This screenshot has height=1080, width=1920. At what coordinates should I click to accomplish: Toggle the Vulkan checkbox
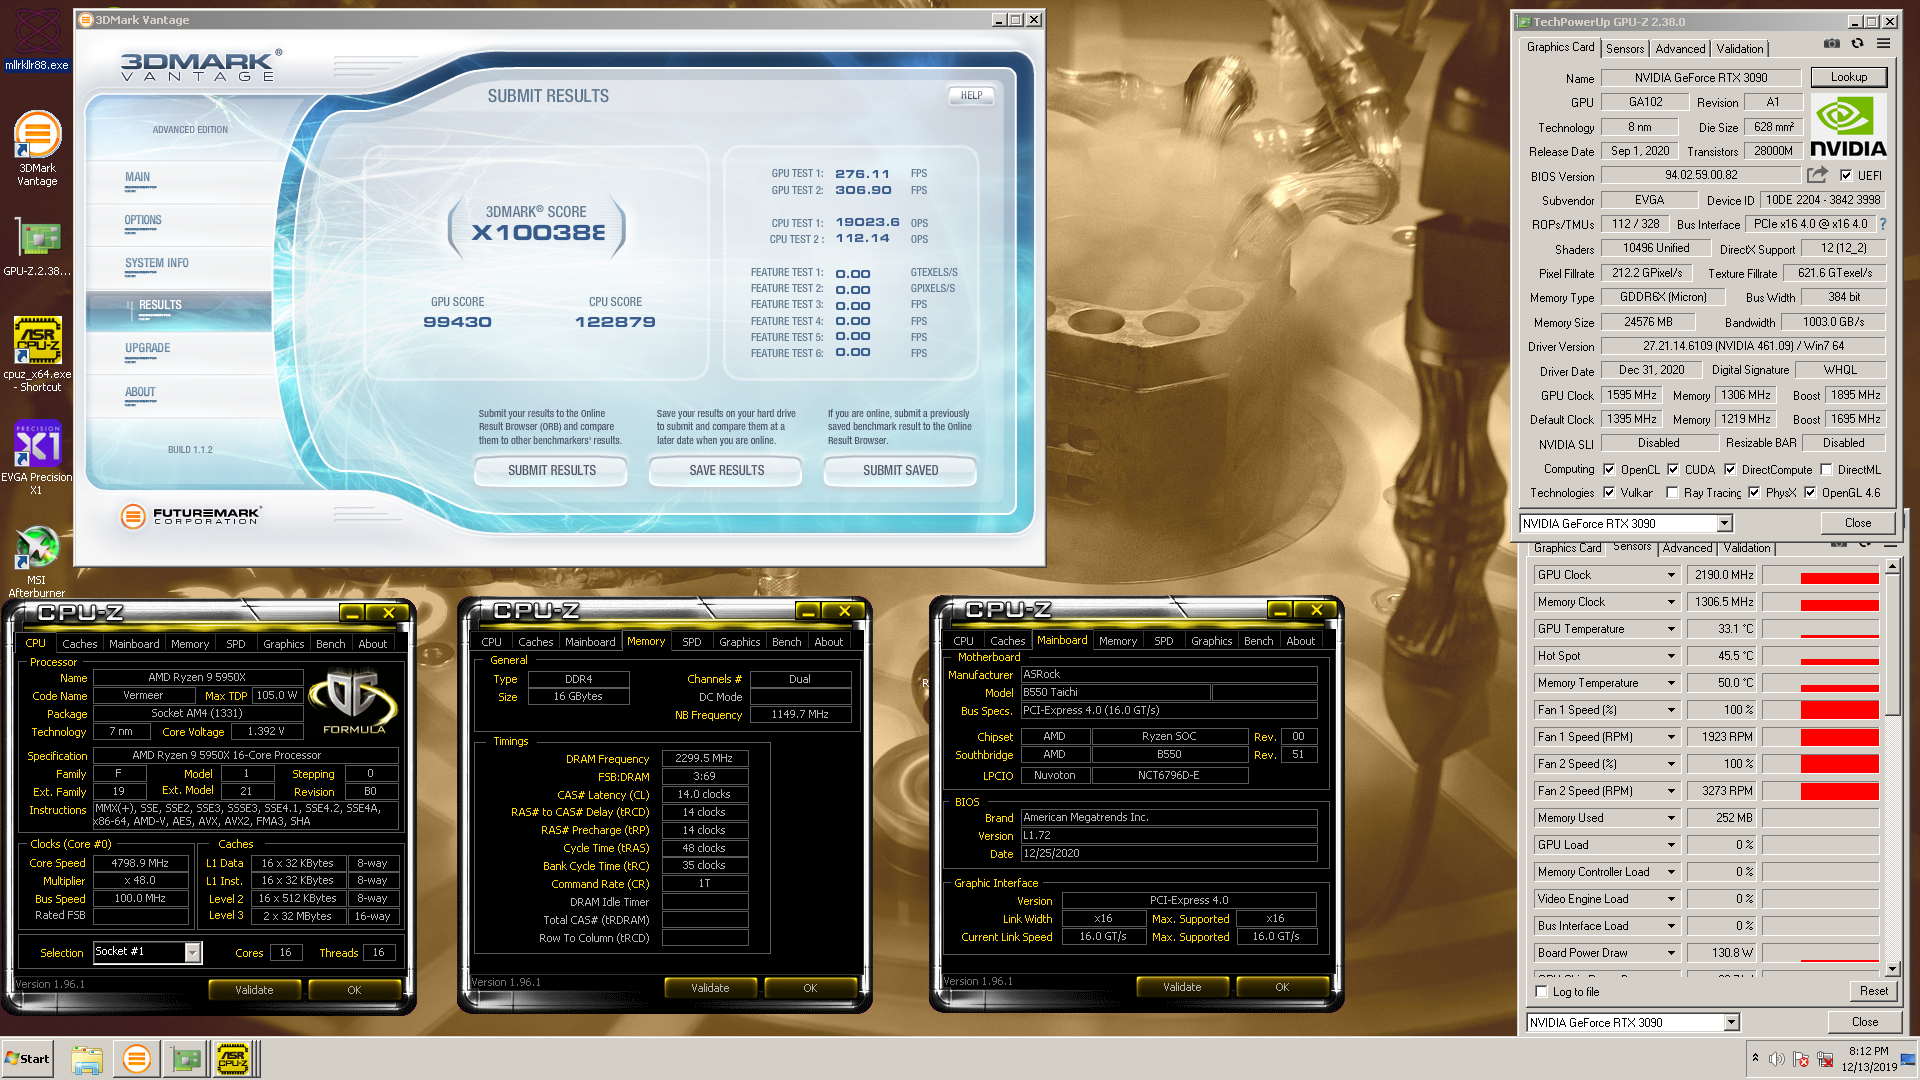[1609, 492]
